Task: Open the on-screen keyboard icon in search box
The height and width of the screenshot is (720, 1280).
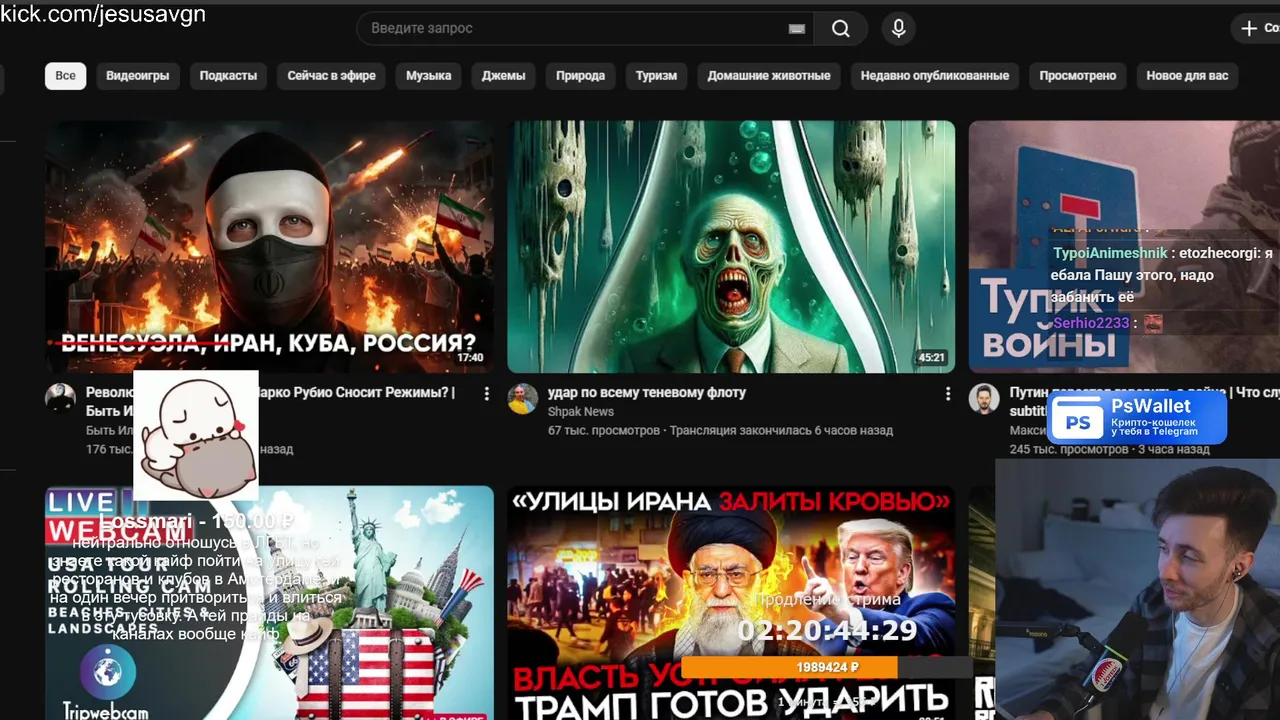Action: (797, 29)
